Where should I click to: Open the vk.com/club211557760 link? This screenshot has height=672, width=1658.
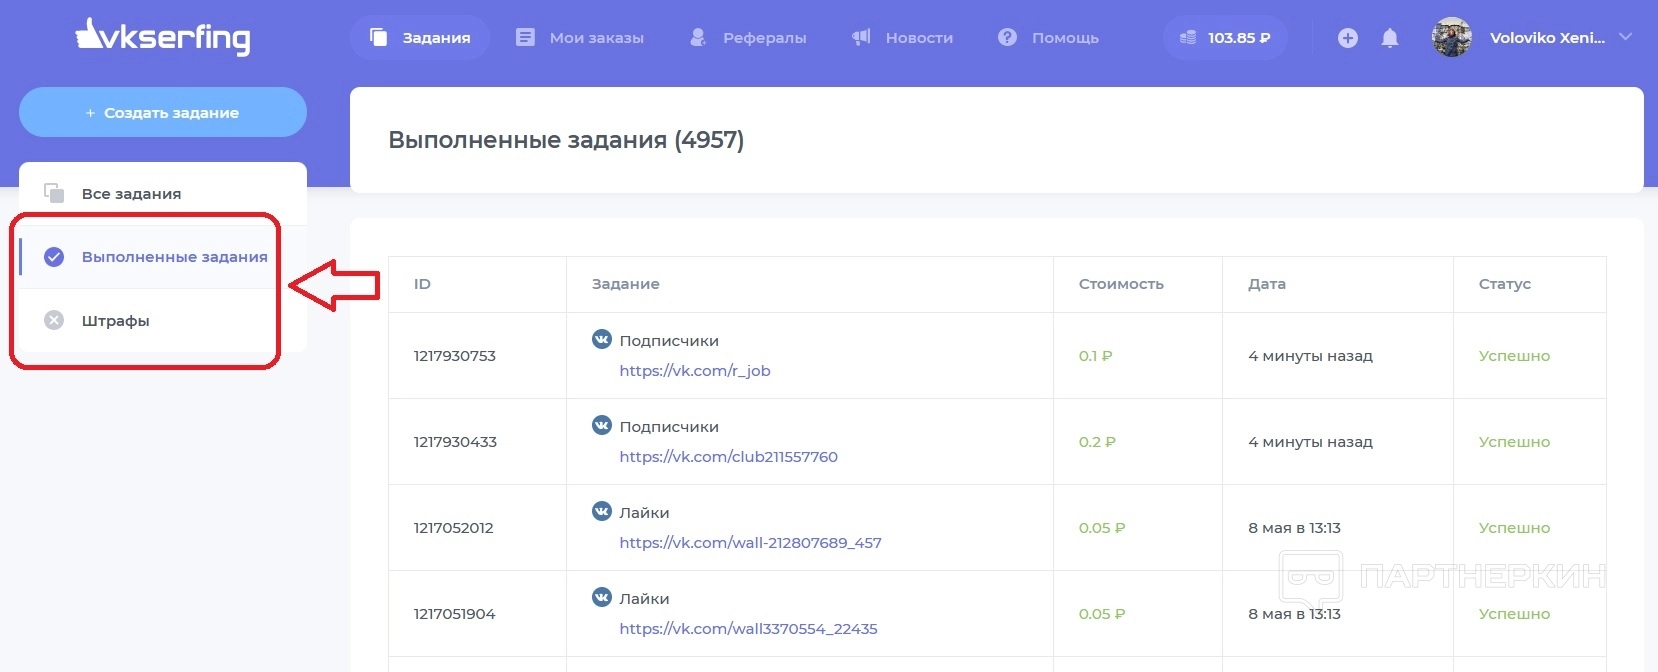728,457
